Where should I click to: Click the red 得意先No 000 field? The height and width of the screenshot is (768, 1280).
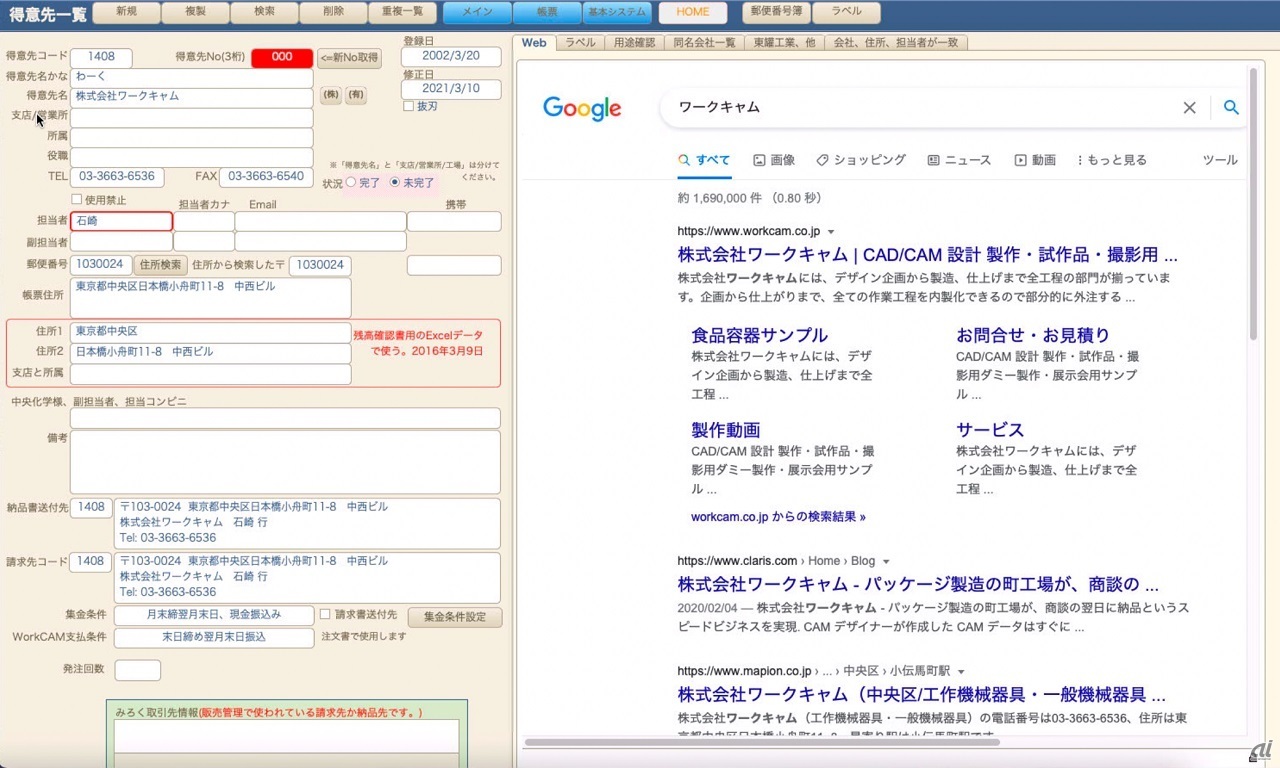point(282,58)
